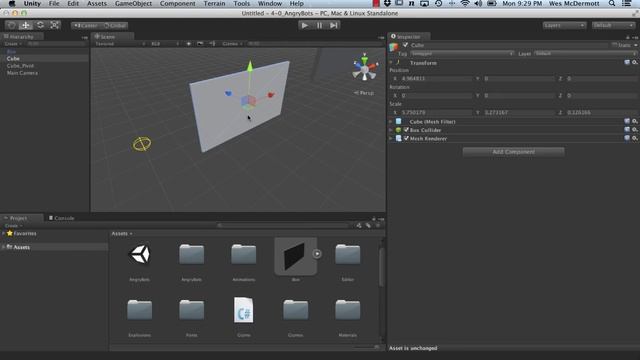Toggle the Static checkbox
640x360 pixels.
614,45
